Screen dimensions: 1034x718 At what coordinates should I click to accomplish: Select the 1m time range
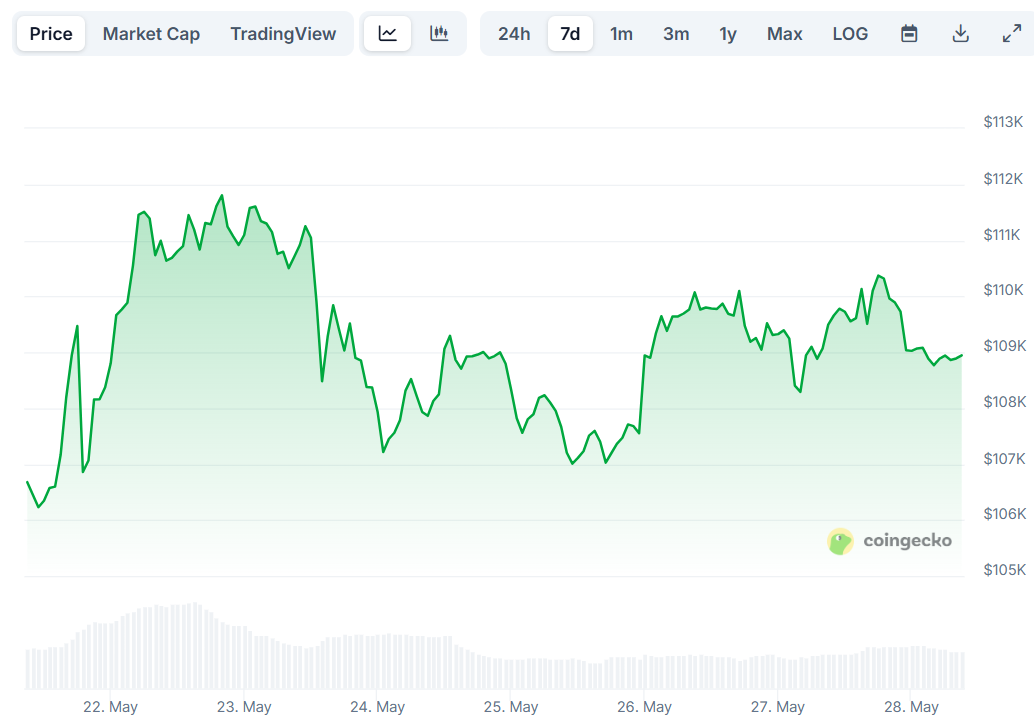(621, 34)
